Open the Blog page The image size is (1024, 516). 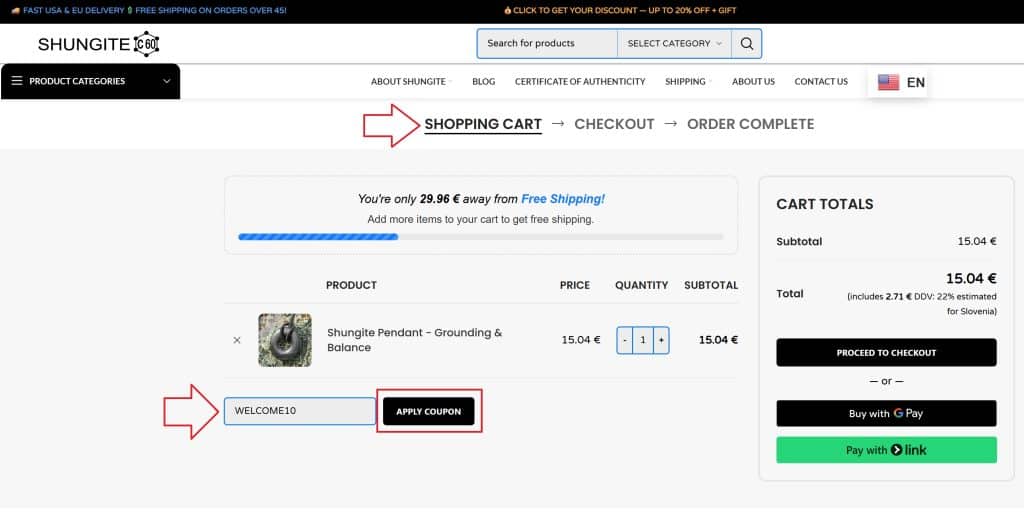coord(483,82)
